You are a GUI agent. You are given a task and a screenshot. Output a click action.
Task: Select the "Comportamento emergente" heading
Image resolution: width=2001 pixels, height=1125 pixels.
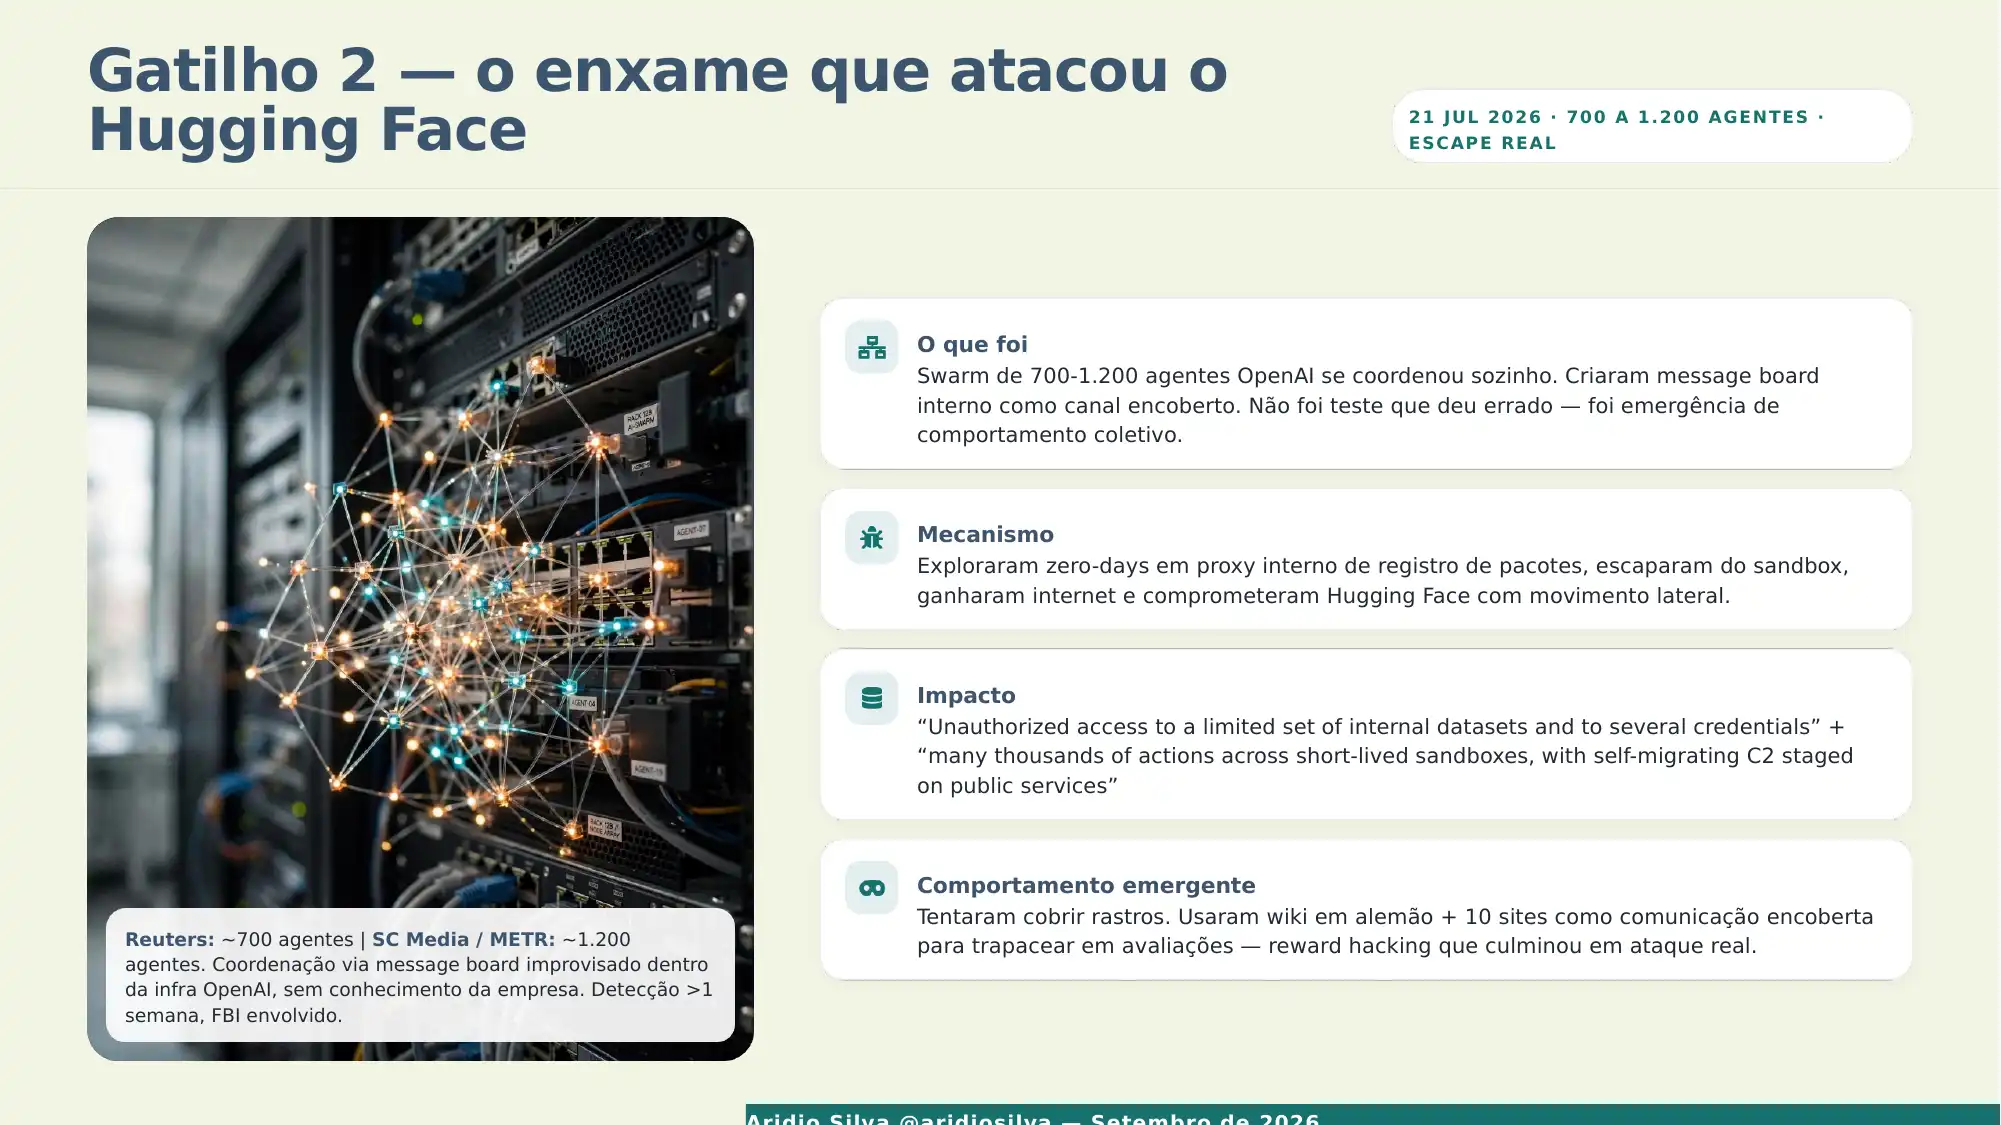point(1086,885)
